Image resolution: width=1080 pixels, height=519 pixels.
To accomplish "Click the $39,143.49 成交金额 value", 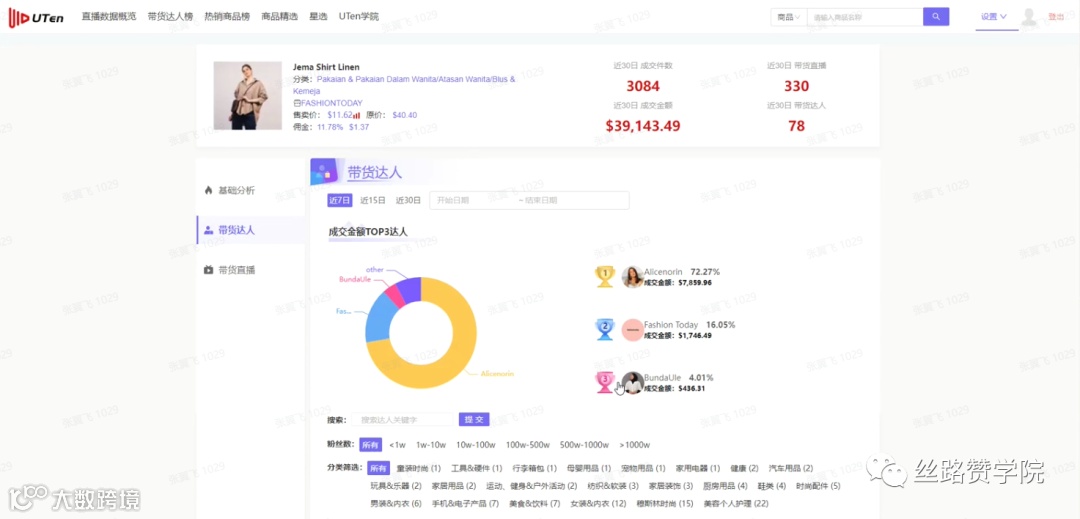I will [643, 126].
